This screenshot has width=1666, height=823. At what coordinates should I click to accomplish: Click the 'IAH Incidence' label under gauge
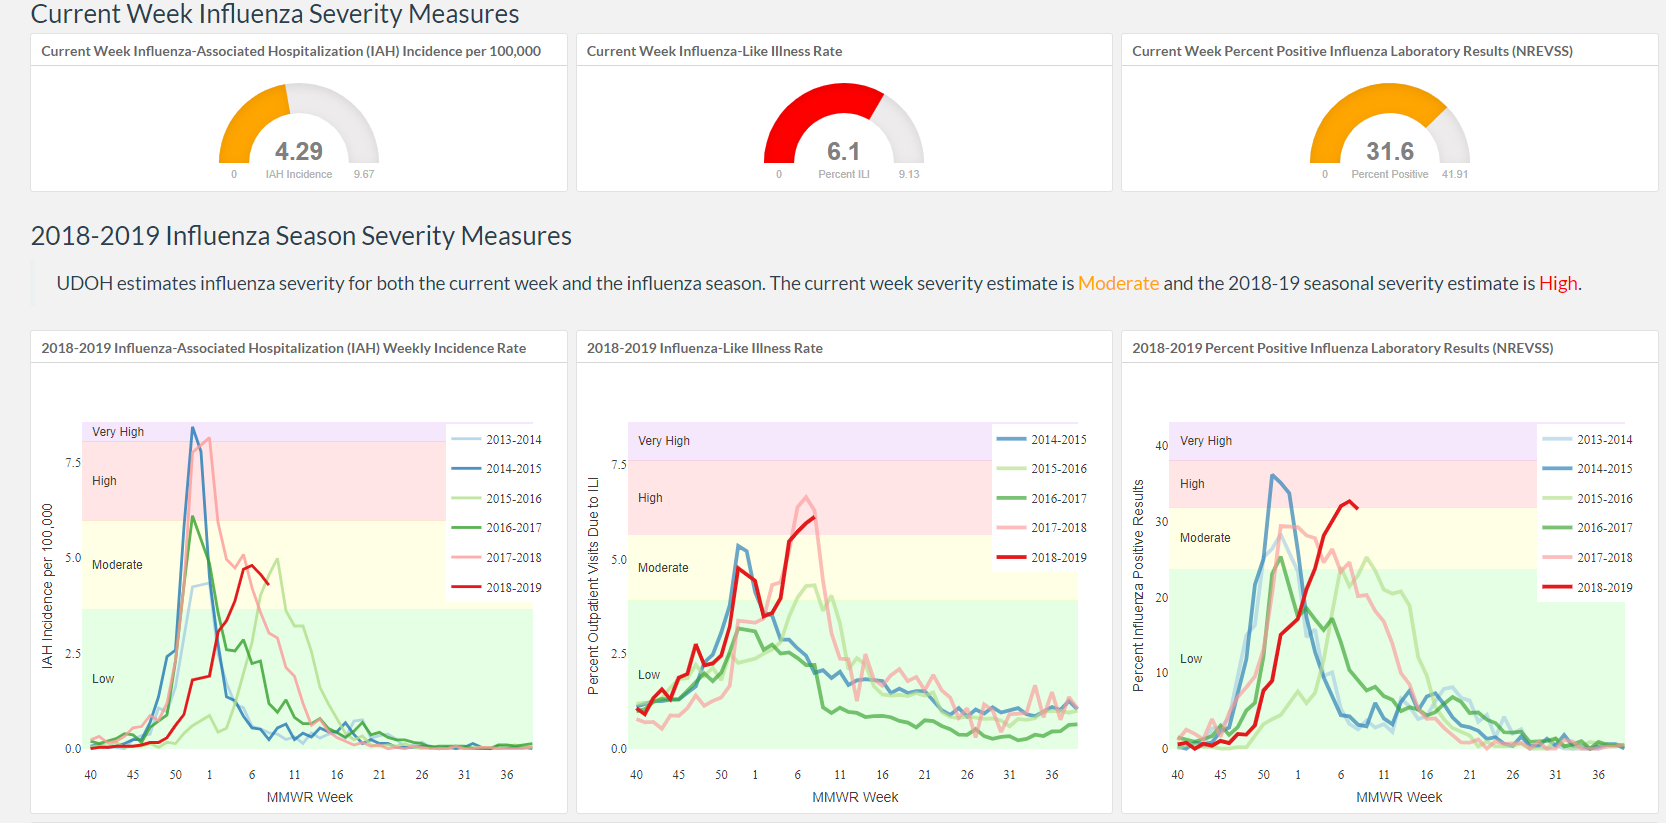tap(299, 174)
